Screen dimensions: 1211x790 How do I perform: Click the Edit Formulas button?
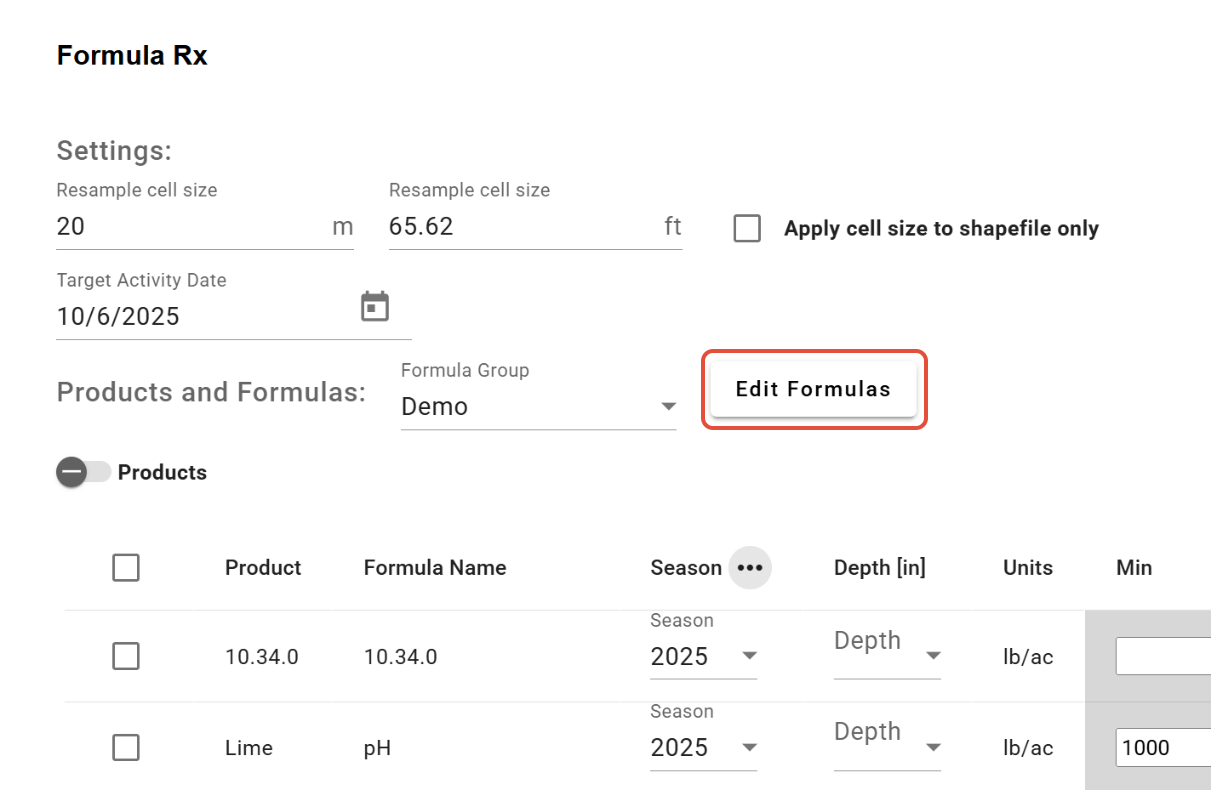pos(813,389)
